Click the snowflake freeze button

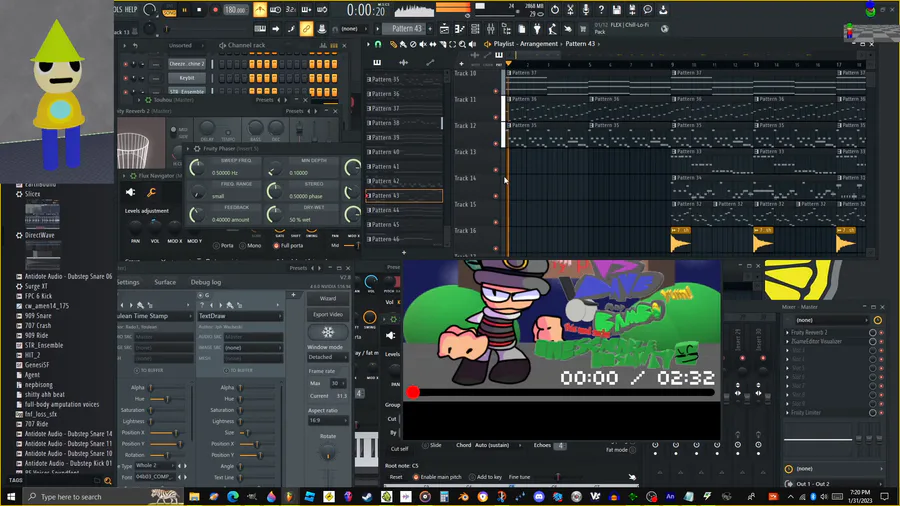(x=328, y=332)
